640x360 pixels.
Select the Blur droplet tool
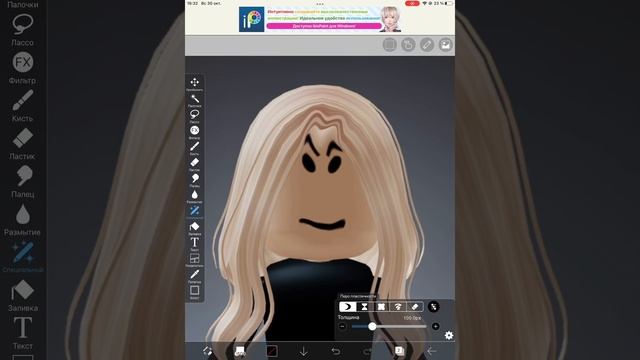pyautogui.click(x=195, y=195)
